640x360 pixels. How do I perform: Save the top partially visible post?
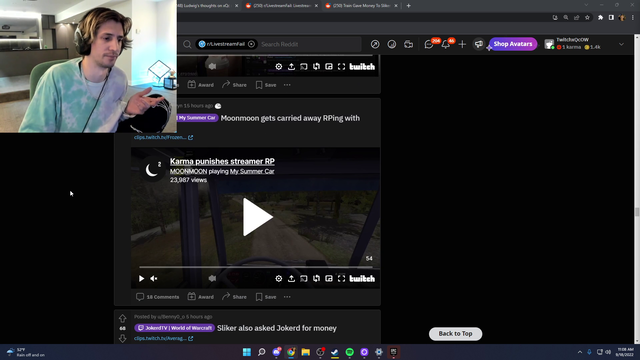(x=266, y=85)
